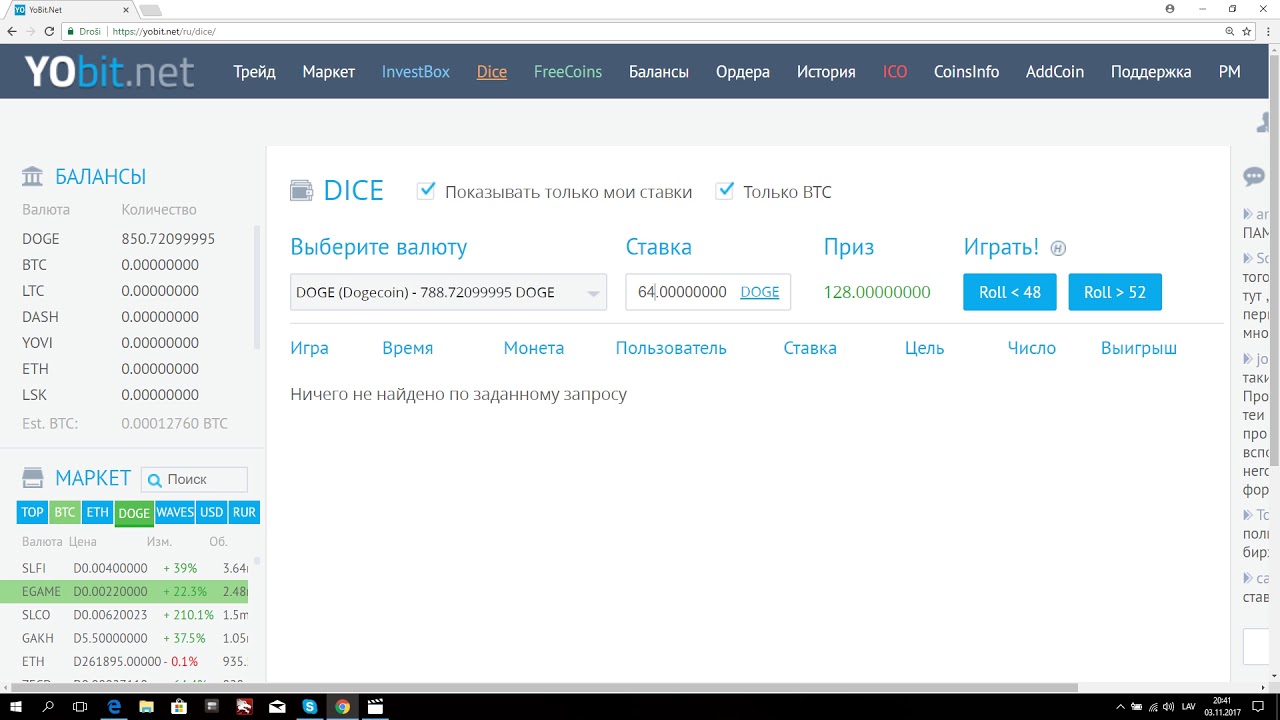Select the BTC market tab
1280x720 pixels.
coord(65,512)
